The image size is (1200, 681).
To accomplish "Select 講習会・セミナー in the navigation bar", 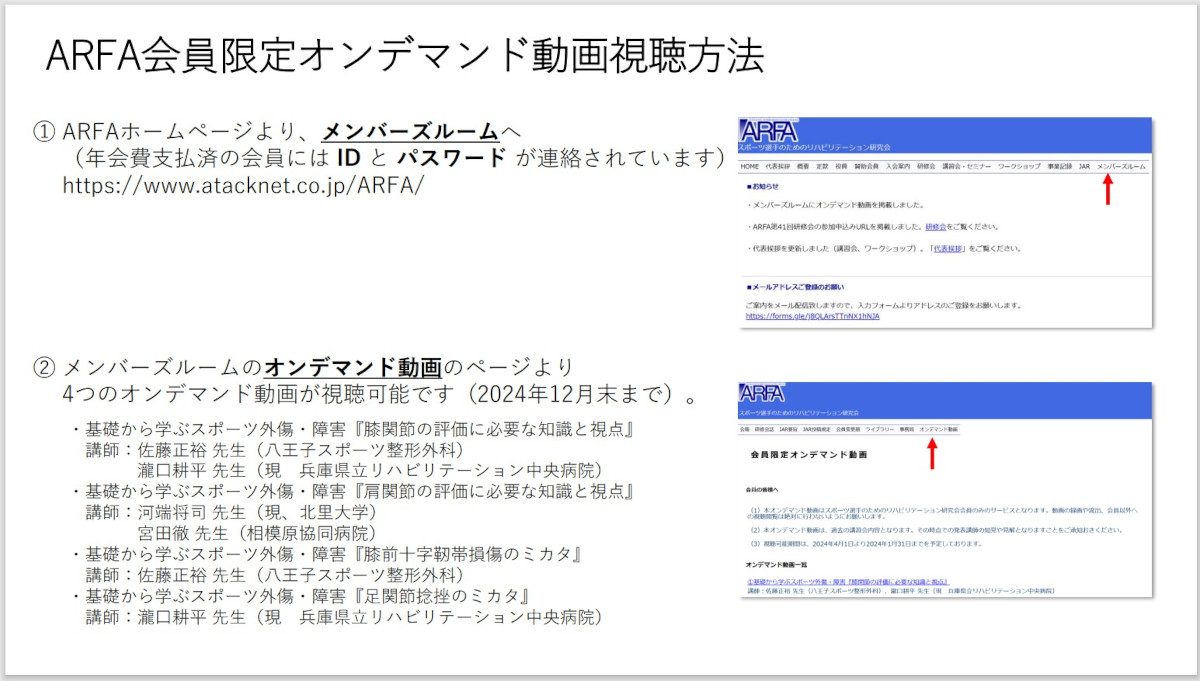I will [x=966, y=166].
